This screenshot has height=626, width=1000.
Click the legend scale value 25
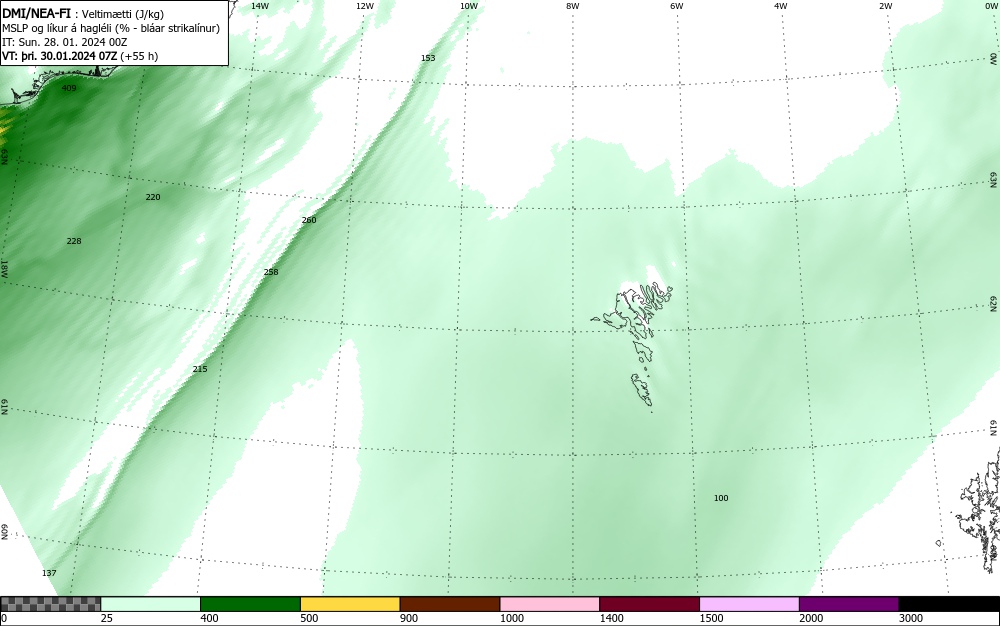[x=107, y=618]
